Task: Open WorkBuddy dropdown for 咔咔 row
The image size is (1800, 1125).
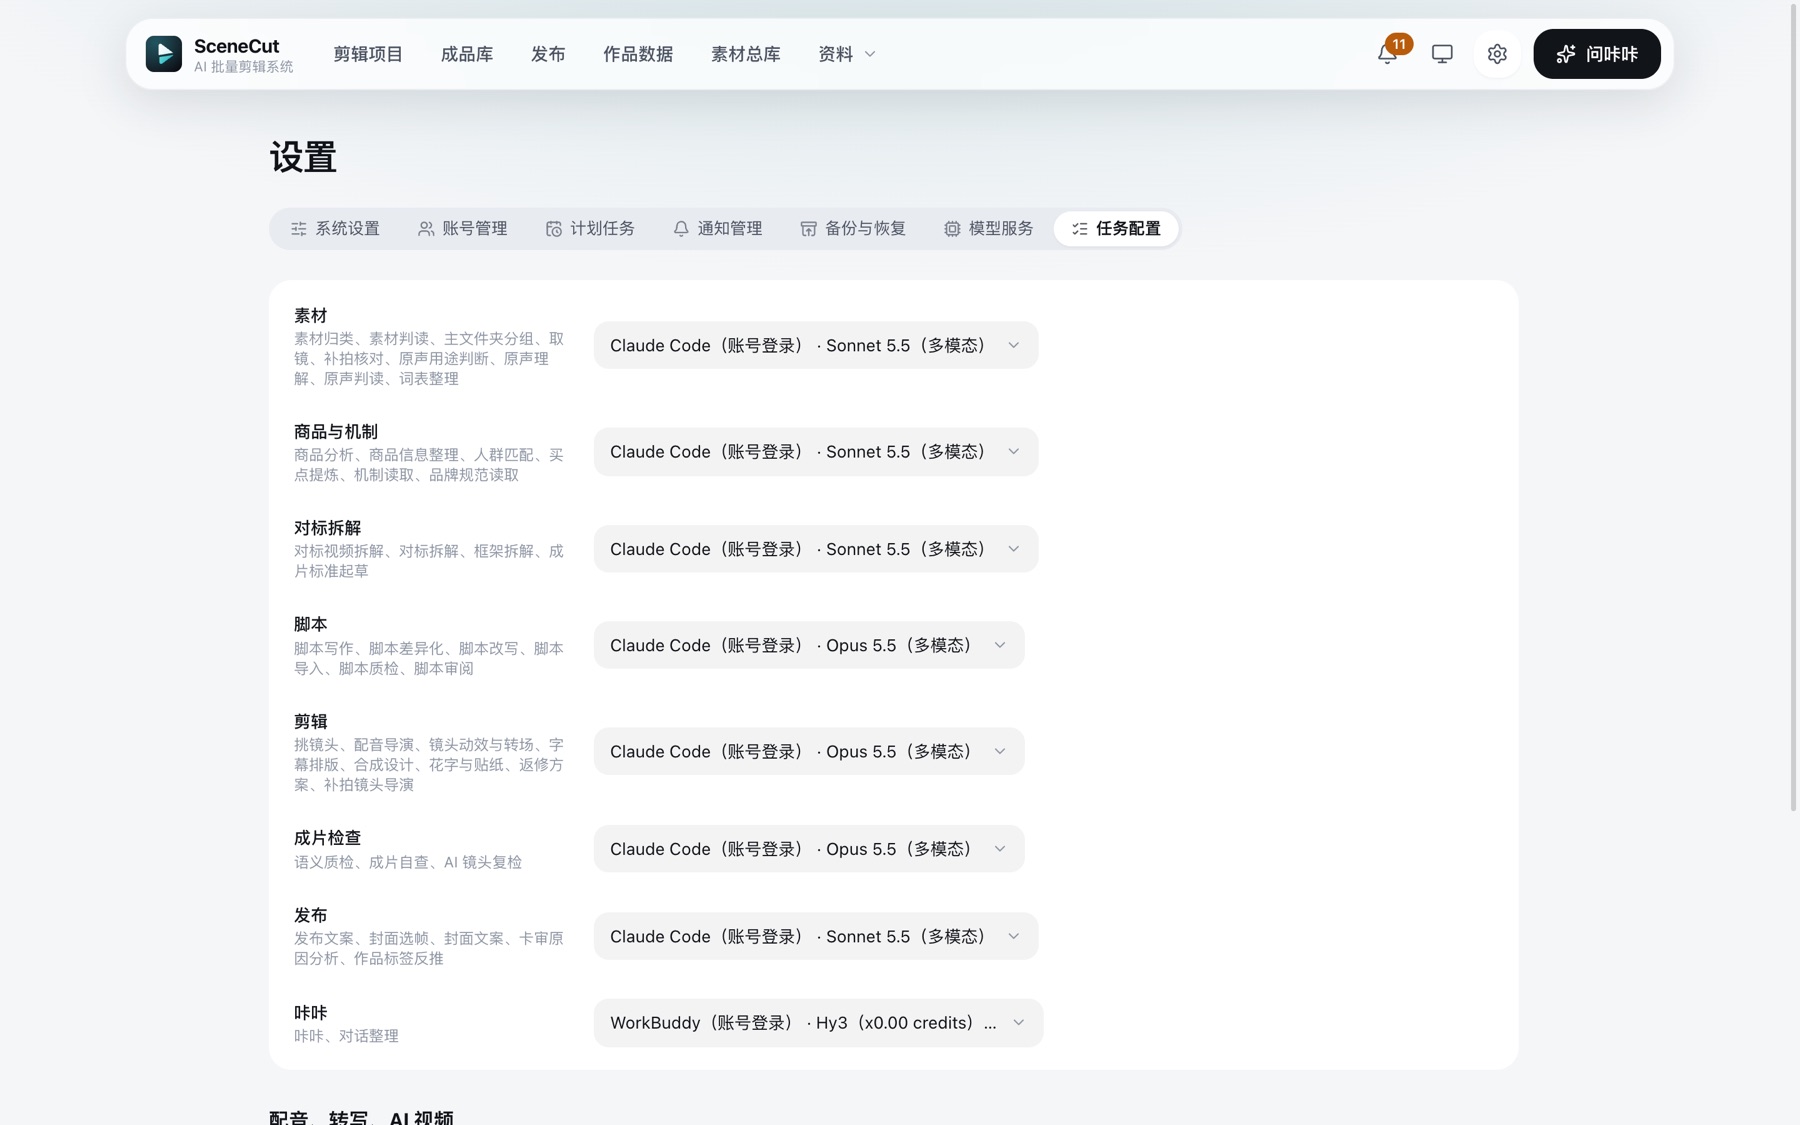Action: [818, 1023]
